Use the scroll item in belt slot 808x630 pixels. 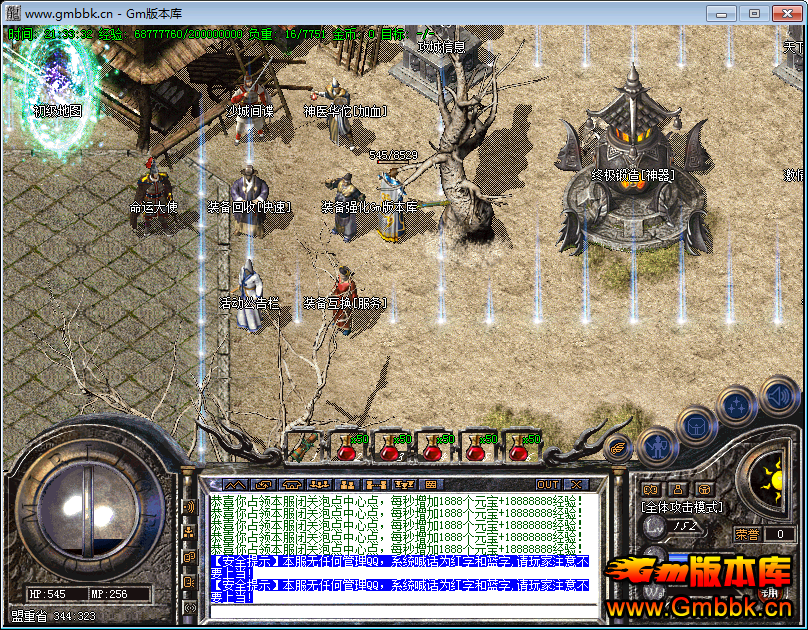(x=304, y=447)
